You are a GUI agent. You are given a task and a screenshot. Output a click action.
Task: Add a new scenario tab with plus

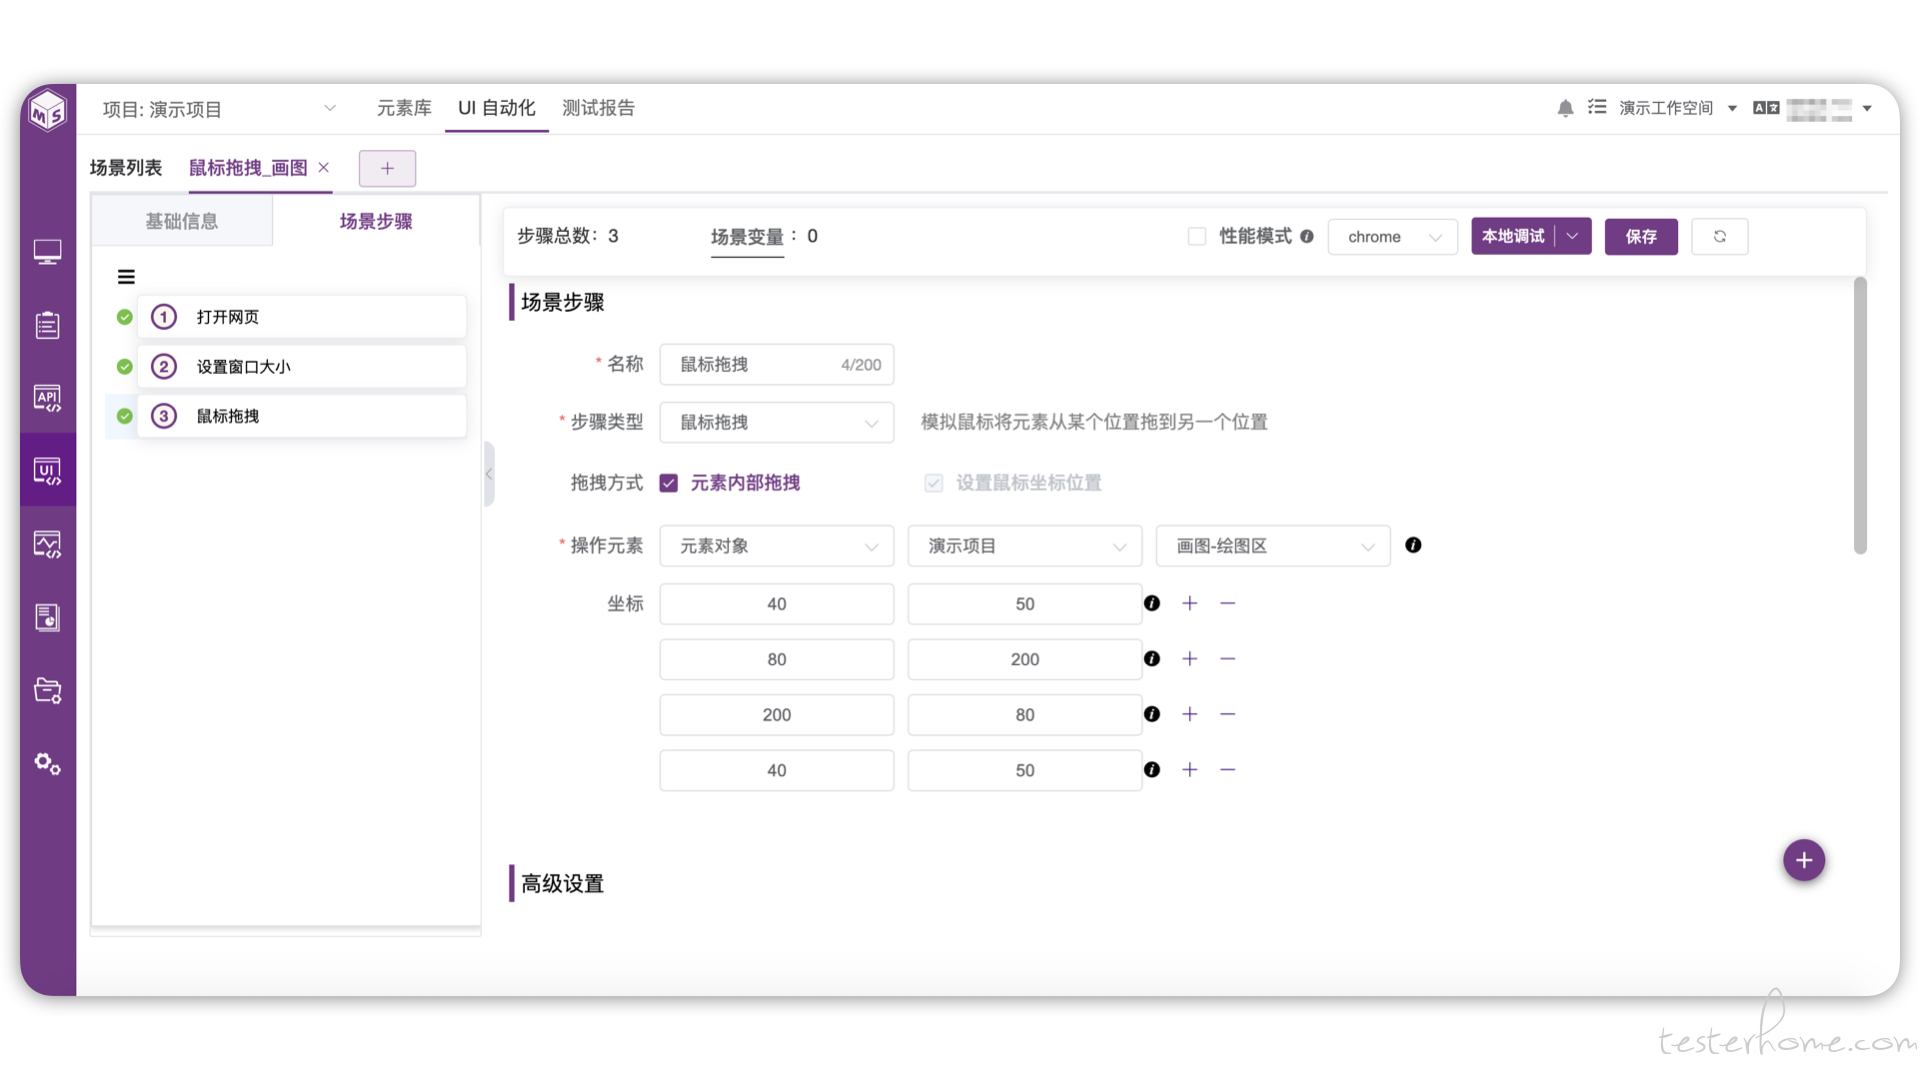[387, 168]
